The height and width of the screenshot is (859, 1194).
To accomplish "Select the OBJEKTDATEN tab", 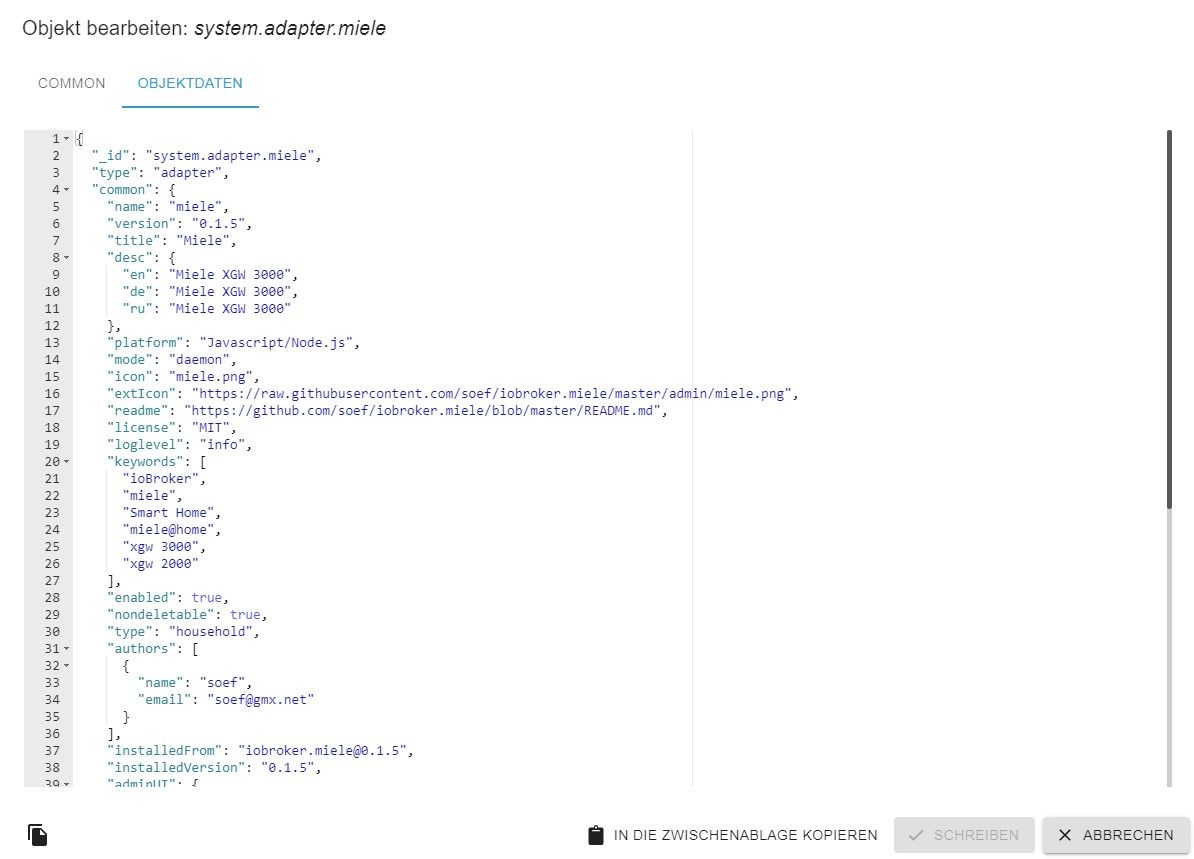I will 190,83.
